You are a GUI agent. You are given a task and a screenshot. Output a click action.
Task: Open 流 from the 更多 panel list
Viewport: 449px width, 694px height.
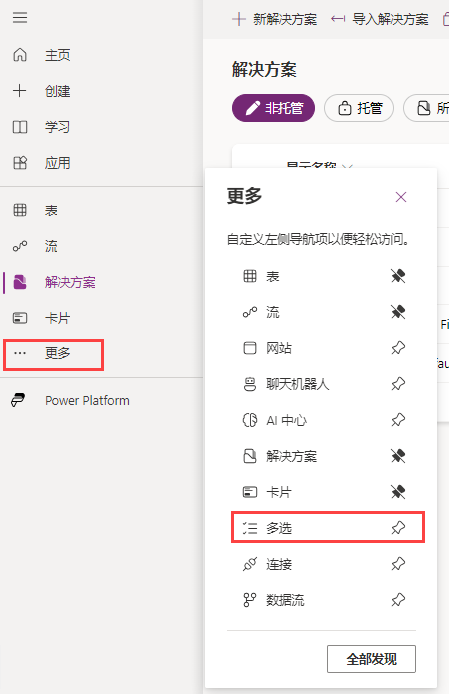[273, 312]
